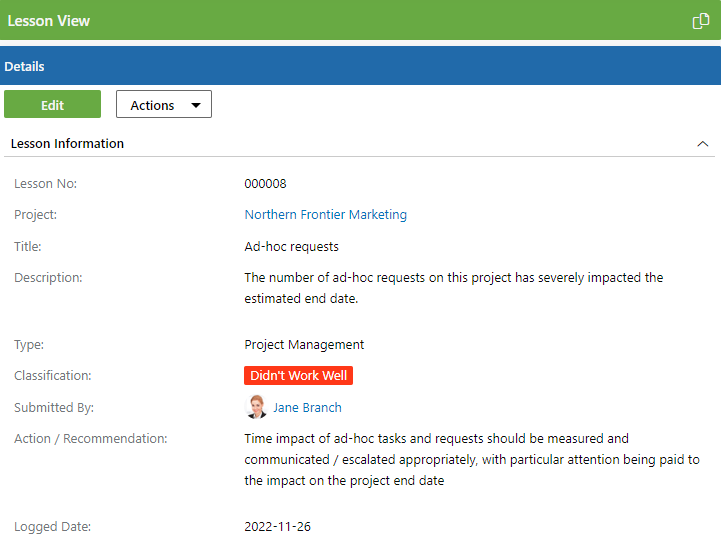Viewport: 721px width, 536px height.
Task: Click the logged date 2022-11-26
Action: point(277,527)
